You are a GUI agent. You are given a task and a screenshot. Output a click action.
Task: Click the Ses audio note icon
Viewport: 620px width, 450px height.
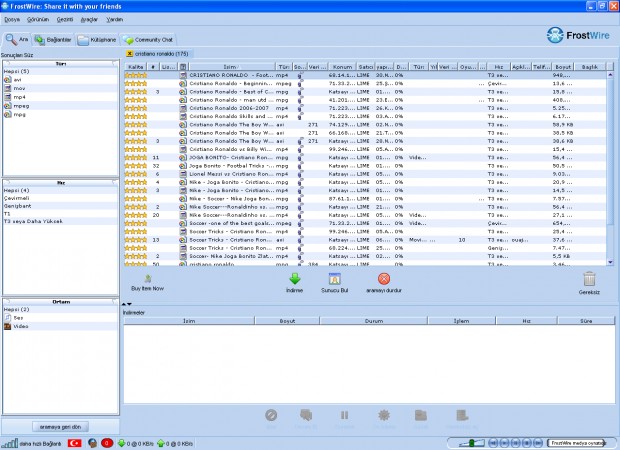[x=8, y=318]
